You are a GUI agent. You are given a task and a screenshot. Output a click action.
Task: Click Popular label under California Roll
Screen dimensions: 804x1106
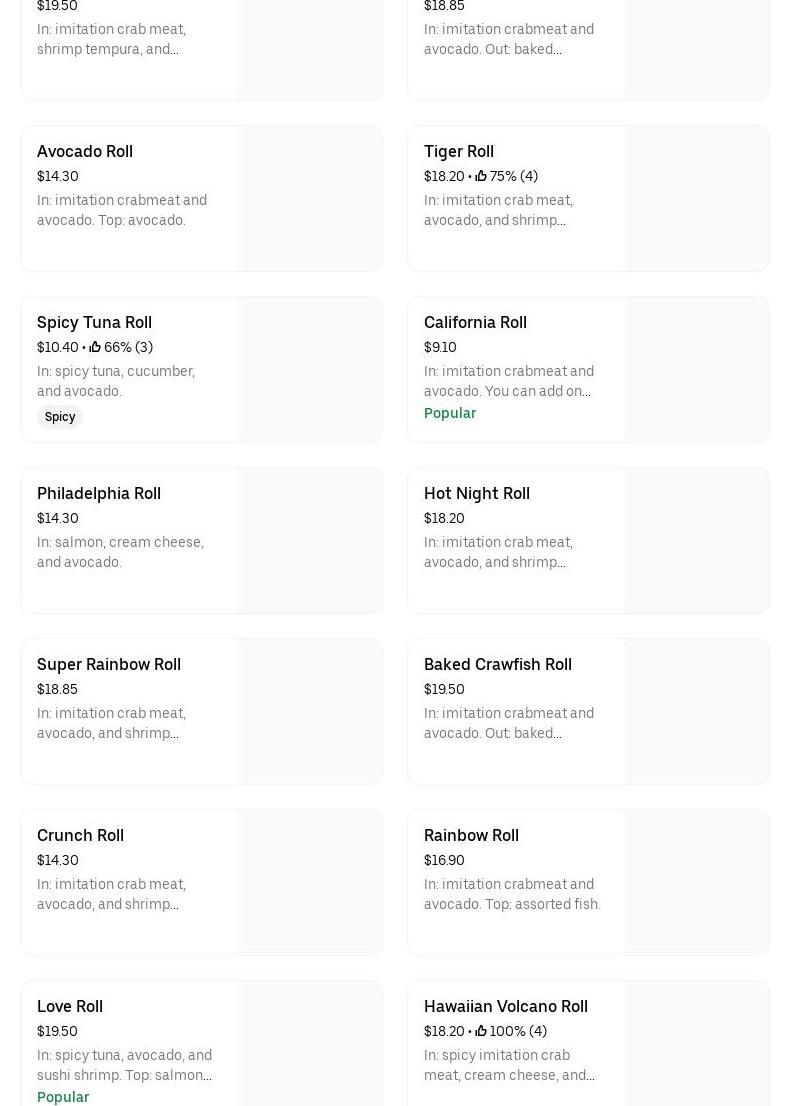450,413
